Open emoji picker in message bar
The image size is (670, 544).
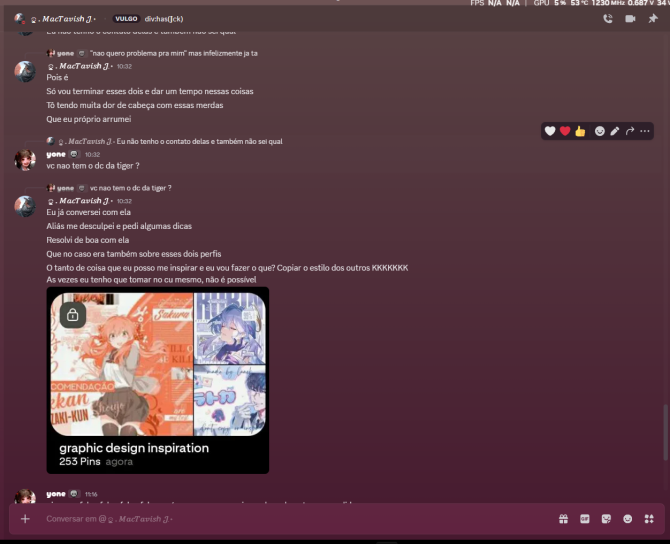[627, 519]
